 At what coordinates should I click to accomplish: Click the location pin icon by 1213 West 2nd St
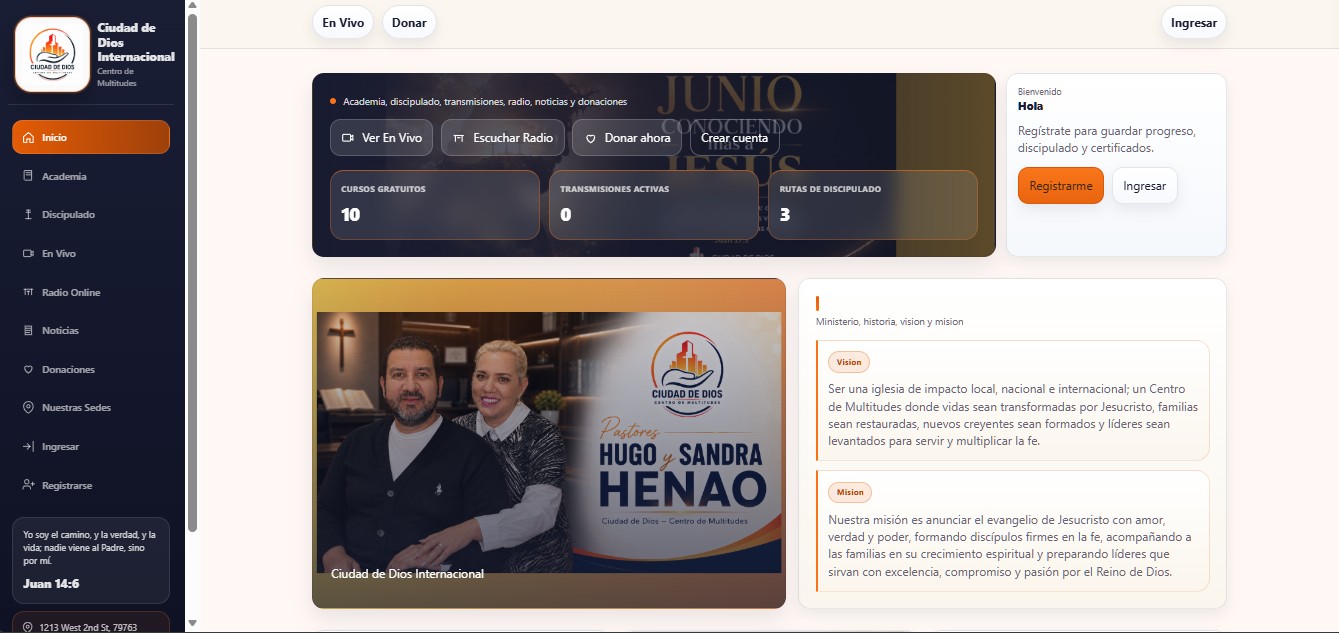click(28, 627)
